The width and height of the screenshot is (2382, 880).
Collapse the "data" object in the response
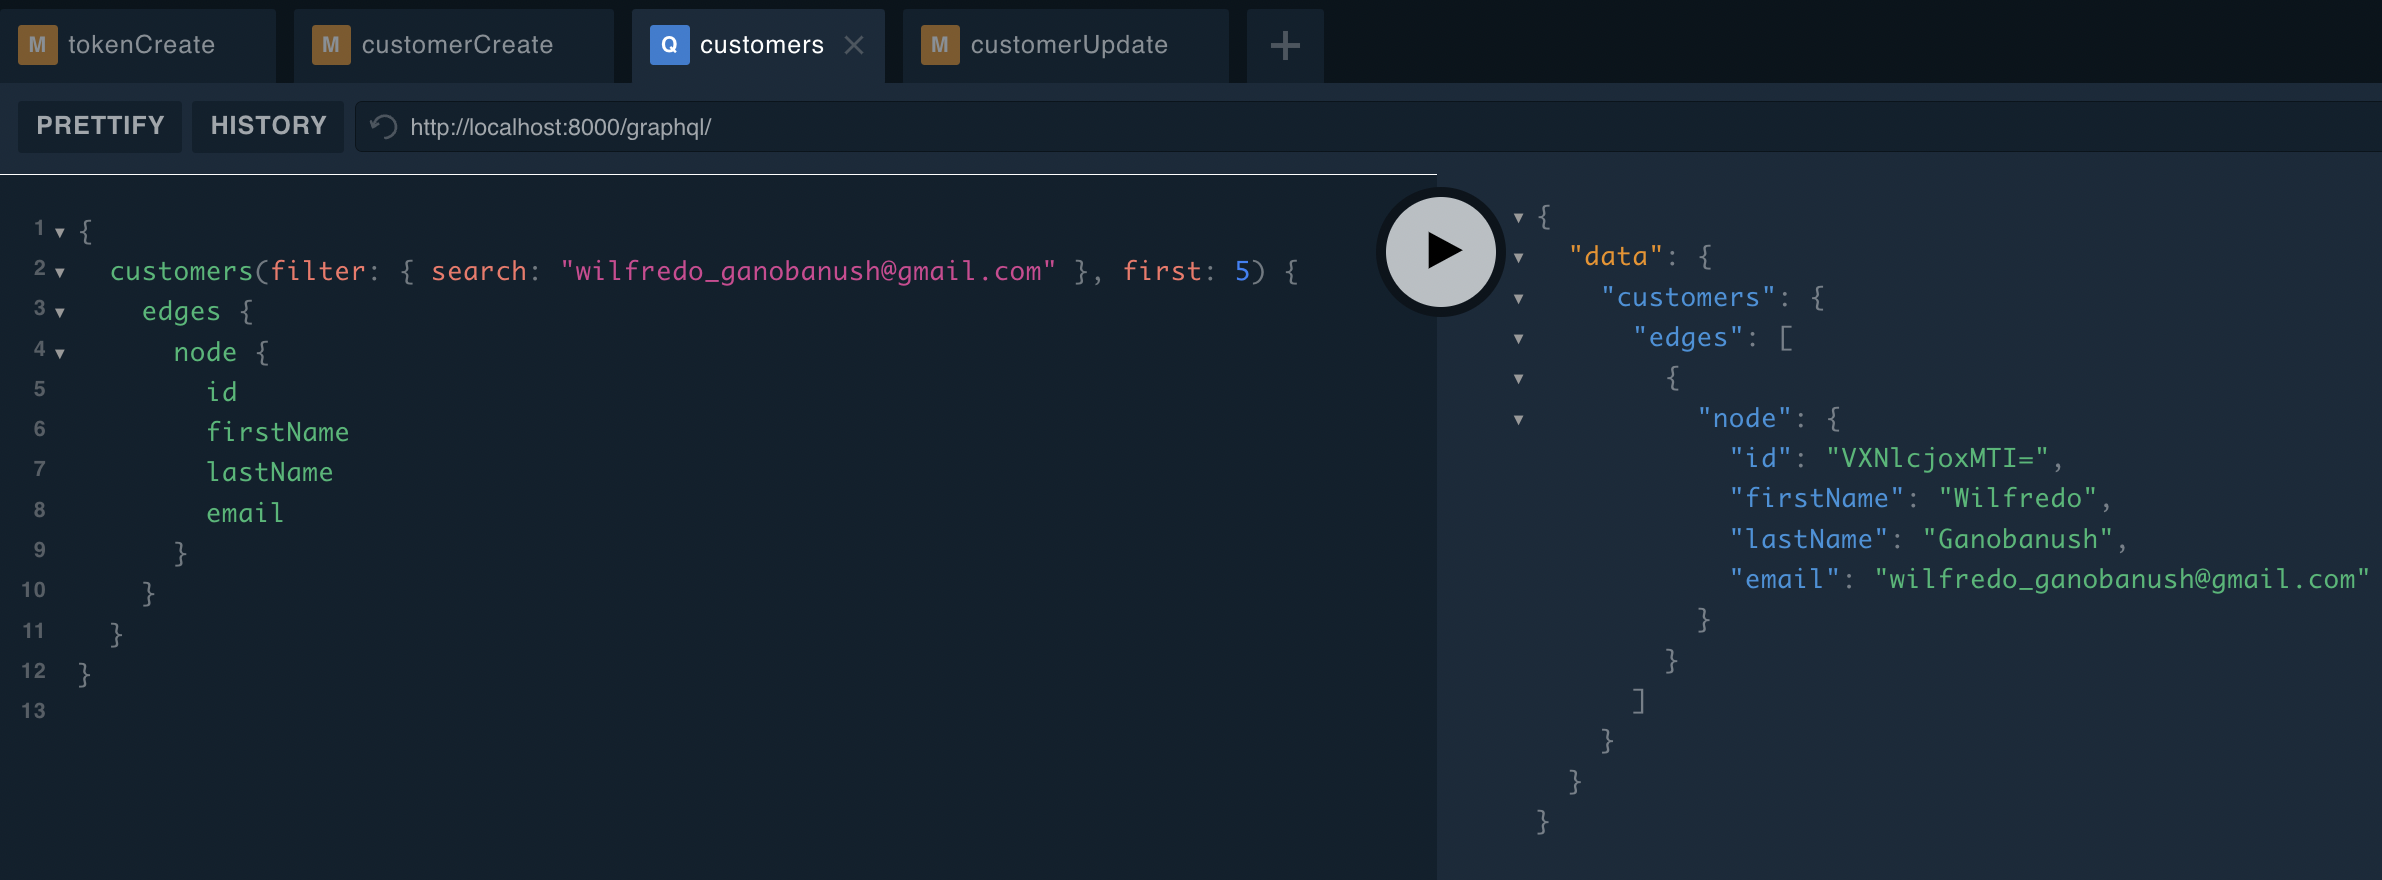1518,258
